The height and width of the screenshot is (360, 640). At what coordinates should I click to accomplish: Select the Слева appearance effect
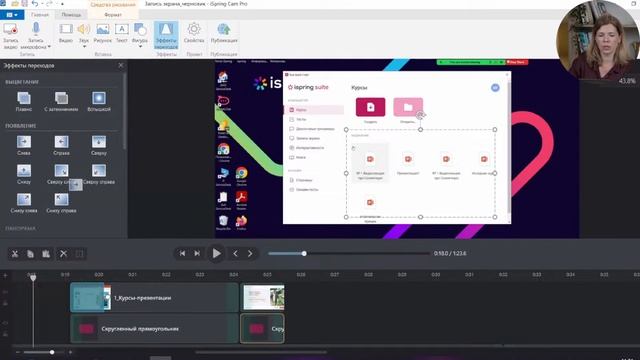24,145
